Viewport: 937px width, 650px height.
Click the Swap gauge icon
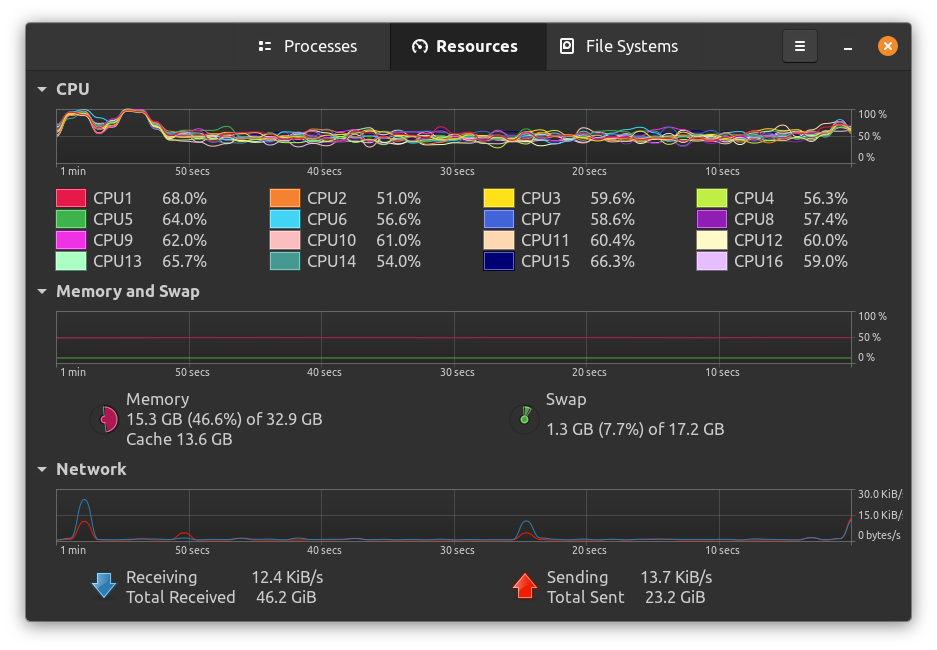point(524,419)
